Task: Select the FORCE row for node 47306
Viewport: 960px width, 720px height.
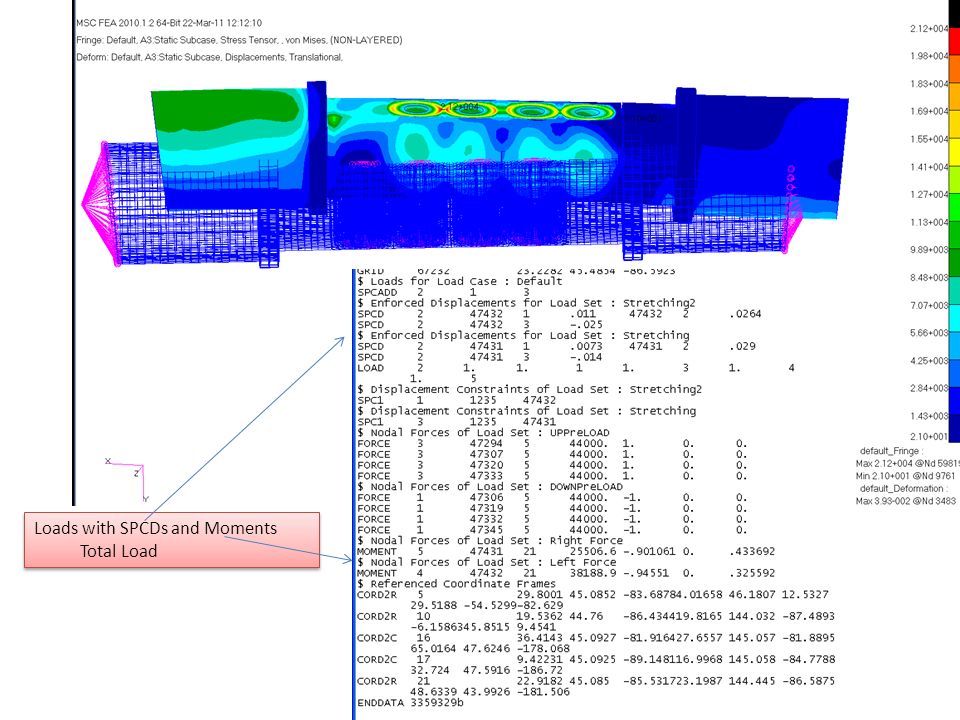Action: pyautogui.click(x=552, y=498)
